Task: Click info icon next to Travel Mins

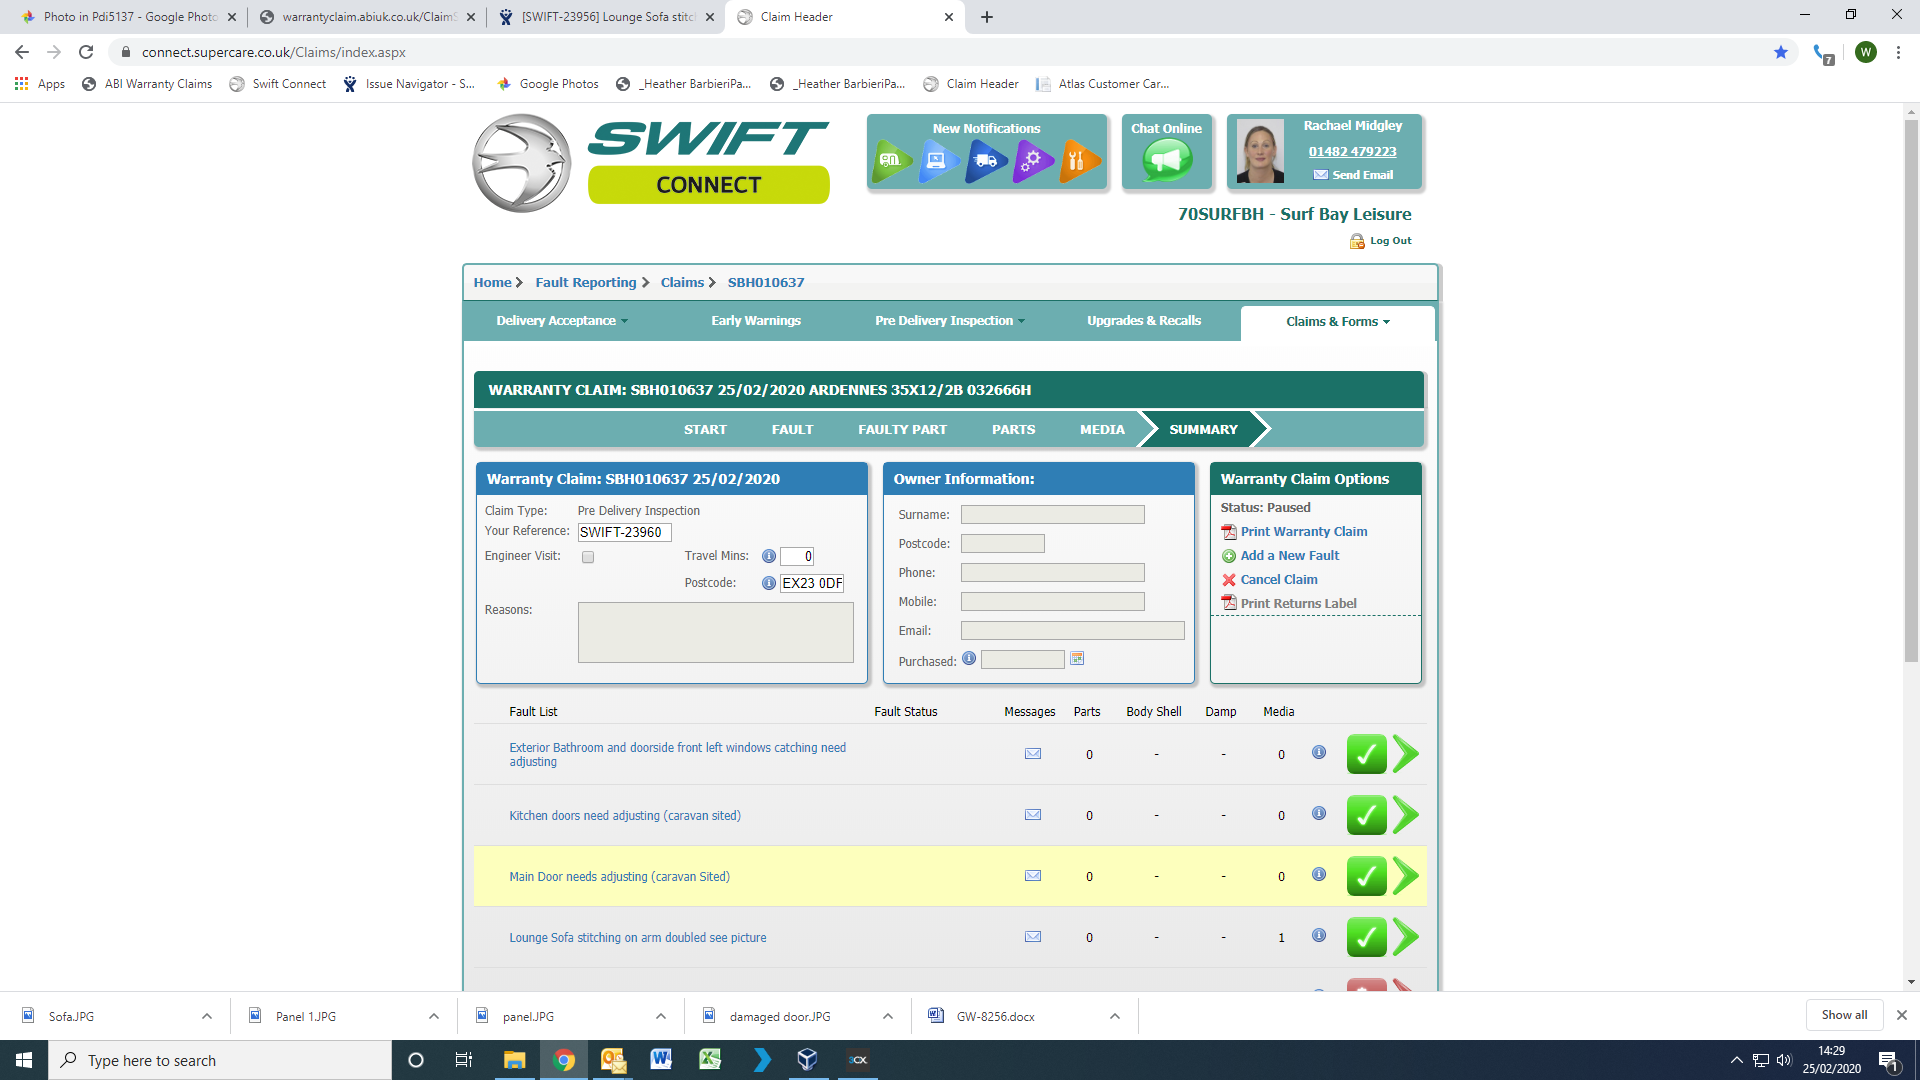Action: point(768,556)
